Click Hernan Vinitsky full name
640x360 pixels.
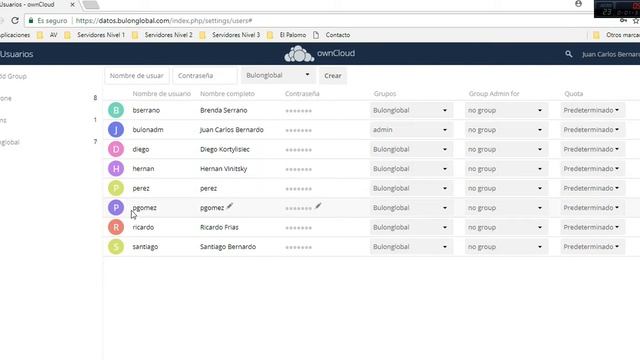pos(224,169)
